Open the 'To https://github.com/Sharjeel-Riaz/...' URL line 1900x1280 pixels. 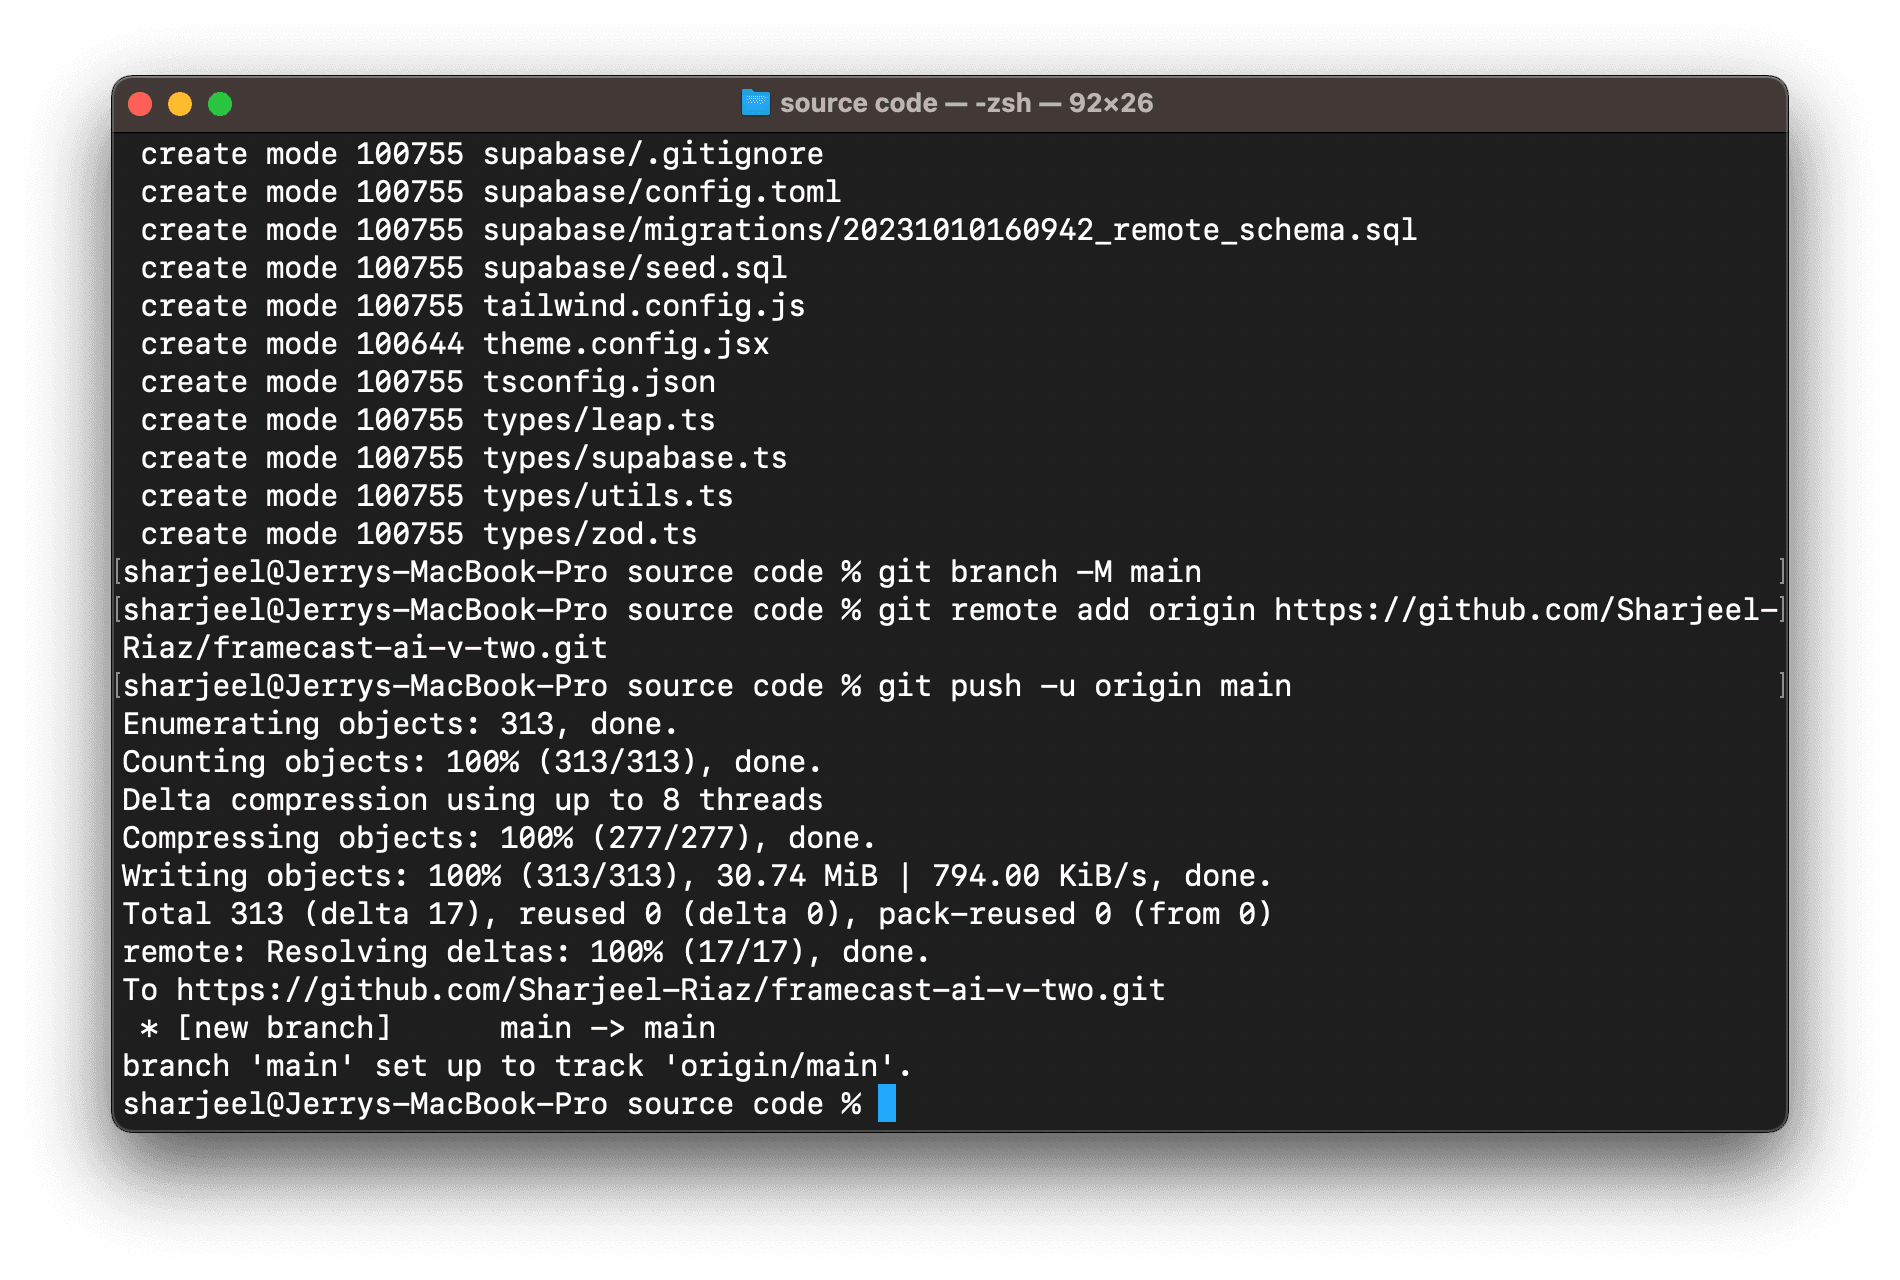point(644,990)
